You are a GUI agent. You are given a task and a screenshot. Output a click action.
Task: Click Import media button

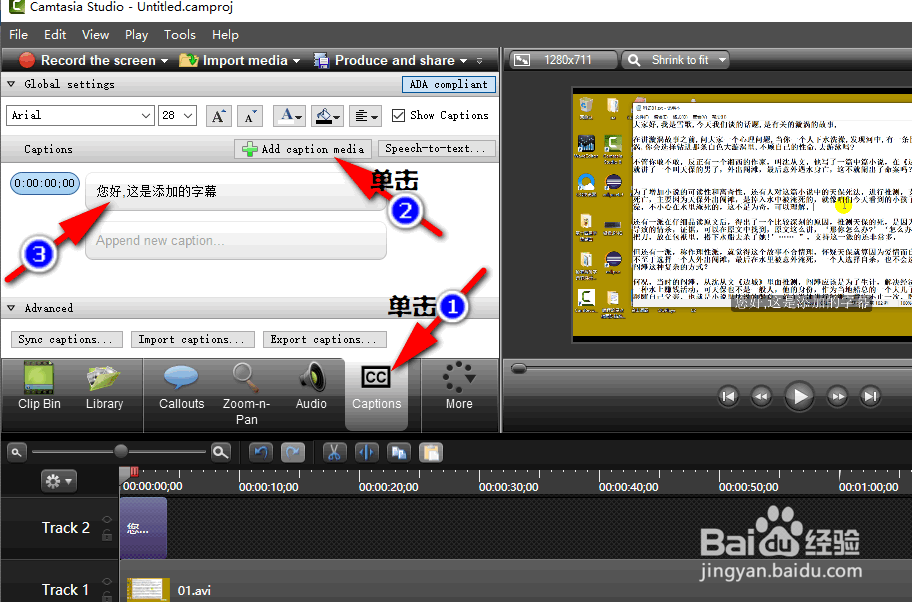coord(233,60)
